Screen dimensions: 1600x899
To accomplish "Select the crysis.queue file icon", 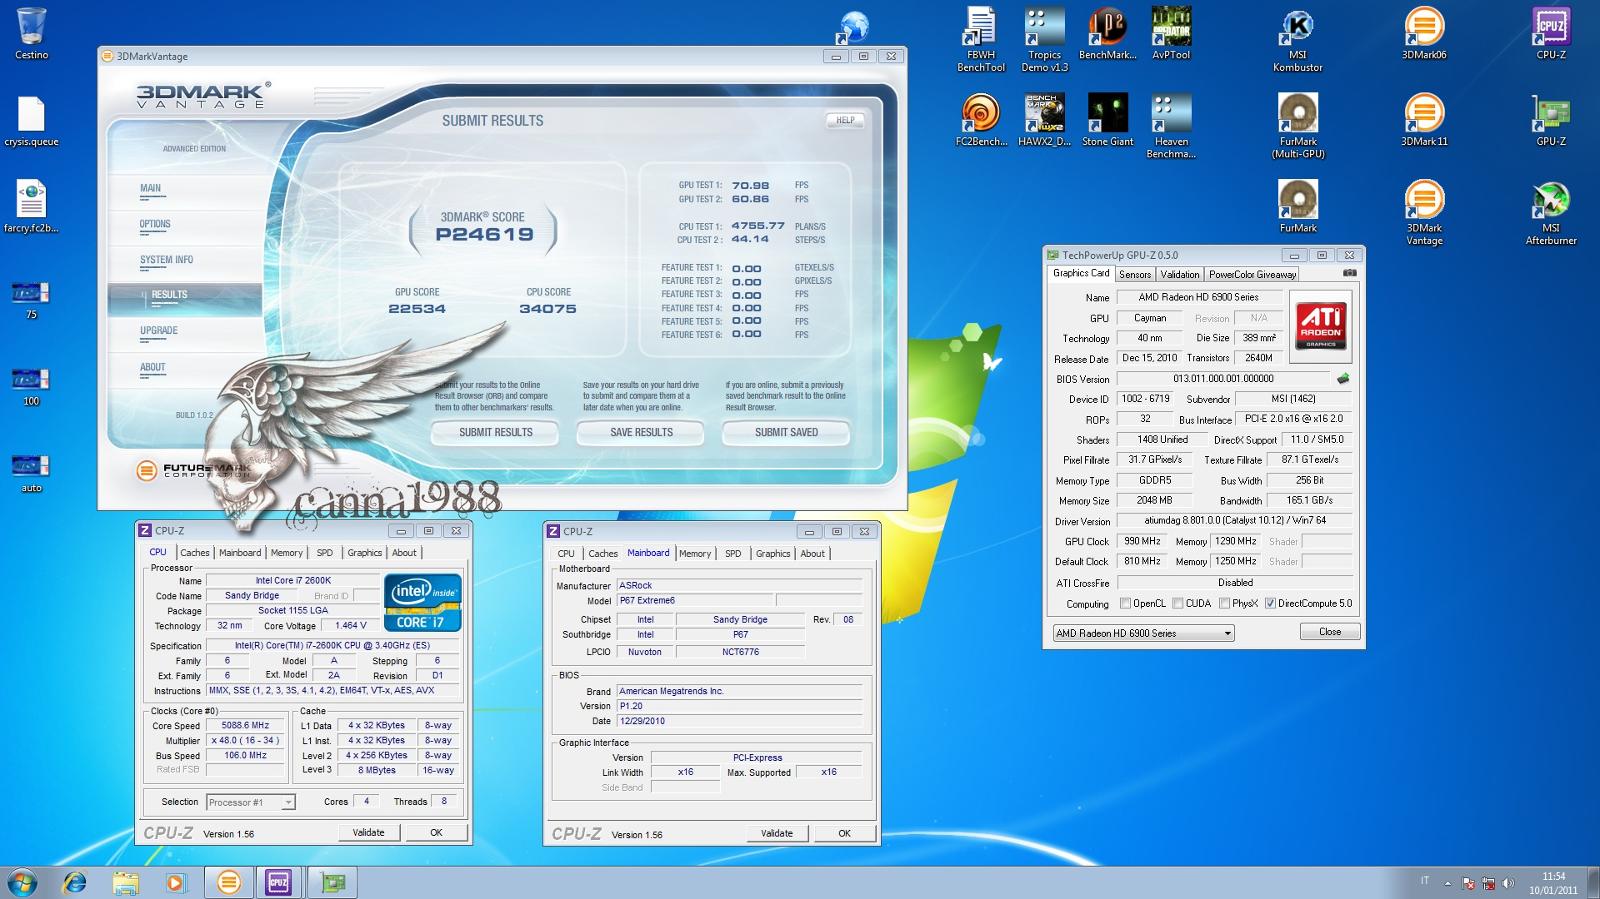I will (31, 121).
